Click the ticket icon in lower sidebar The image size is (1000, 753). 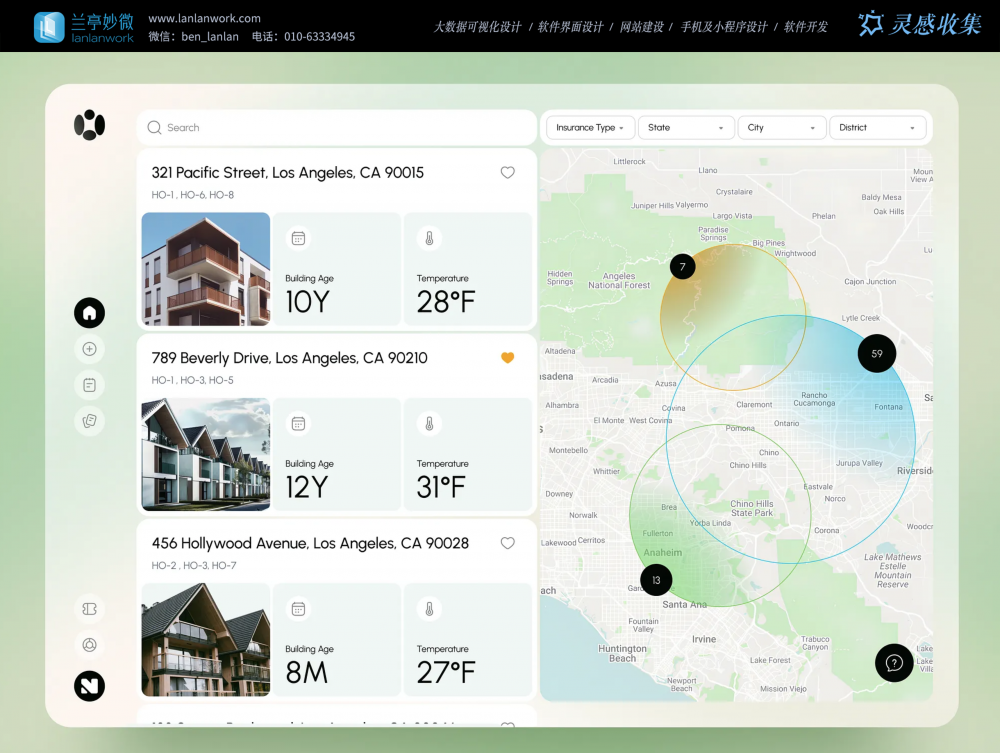coord(89,609)
